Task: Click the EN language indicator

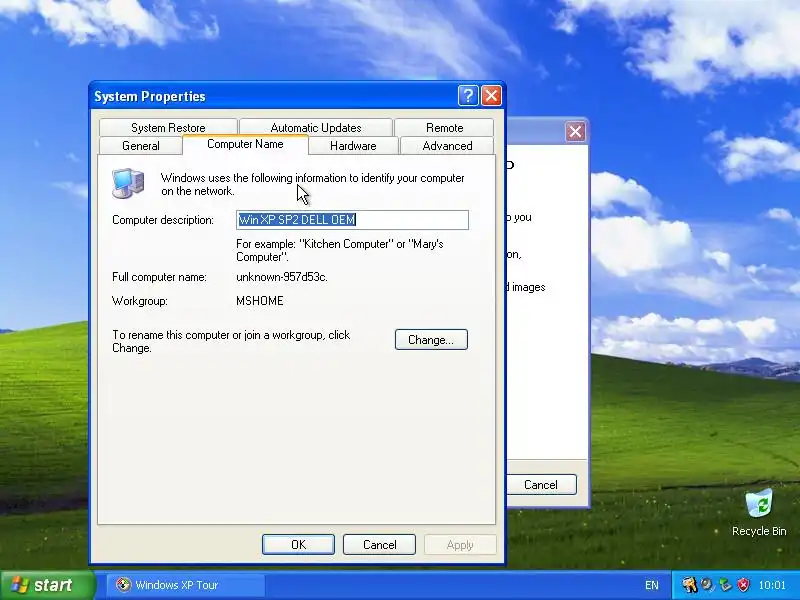Action: tap(652, 585)
